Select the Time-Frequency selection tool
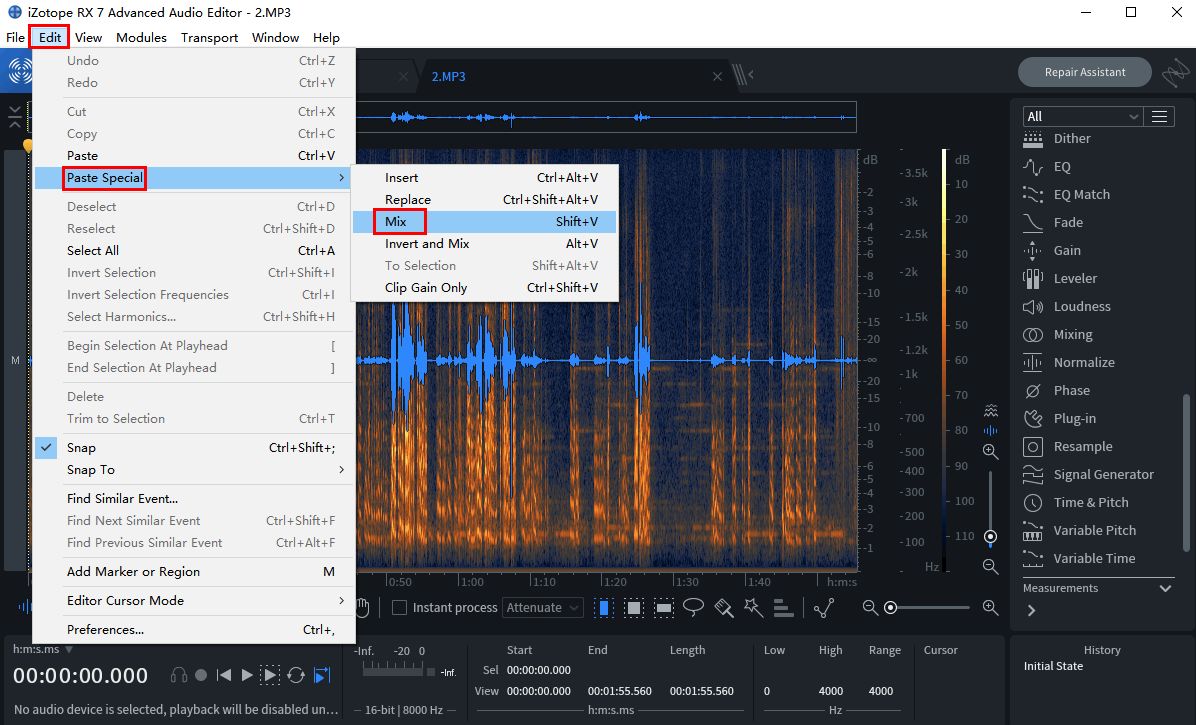1196x725 pixels. [x=634, y=608]
